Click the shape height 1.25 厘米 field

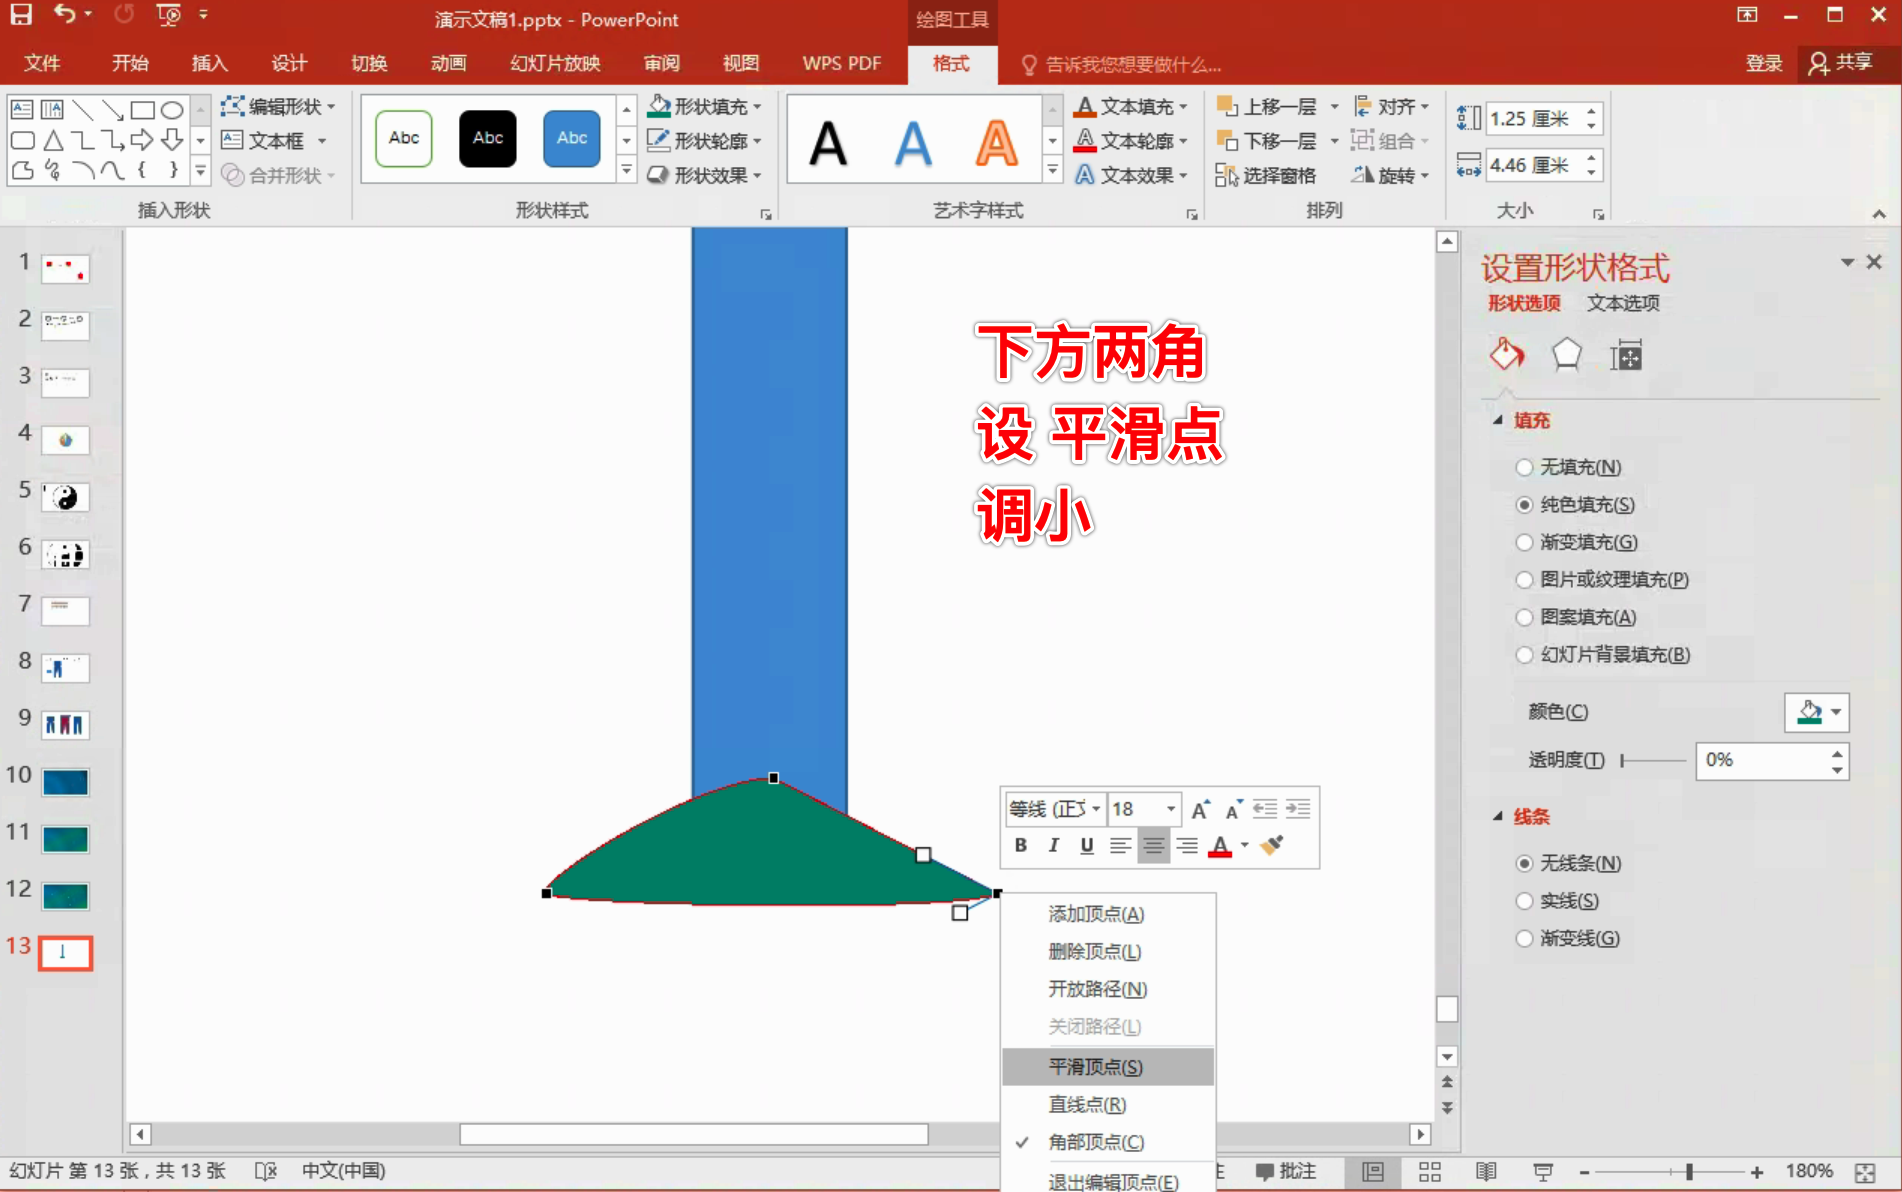[1533, 119]
